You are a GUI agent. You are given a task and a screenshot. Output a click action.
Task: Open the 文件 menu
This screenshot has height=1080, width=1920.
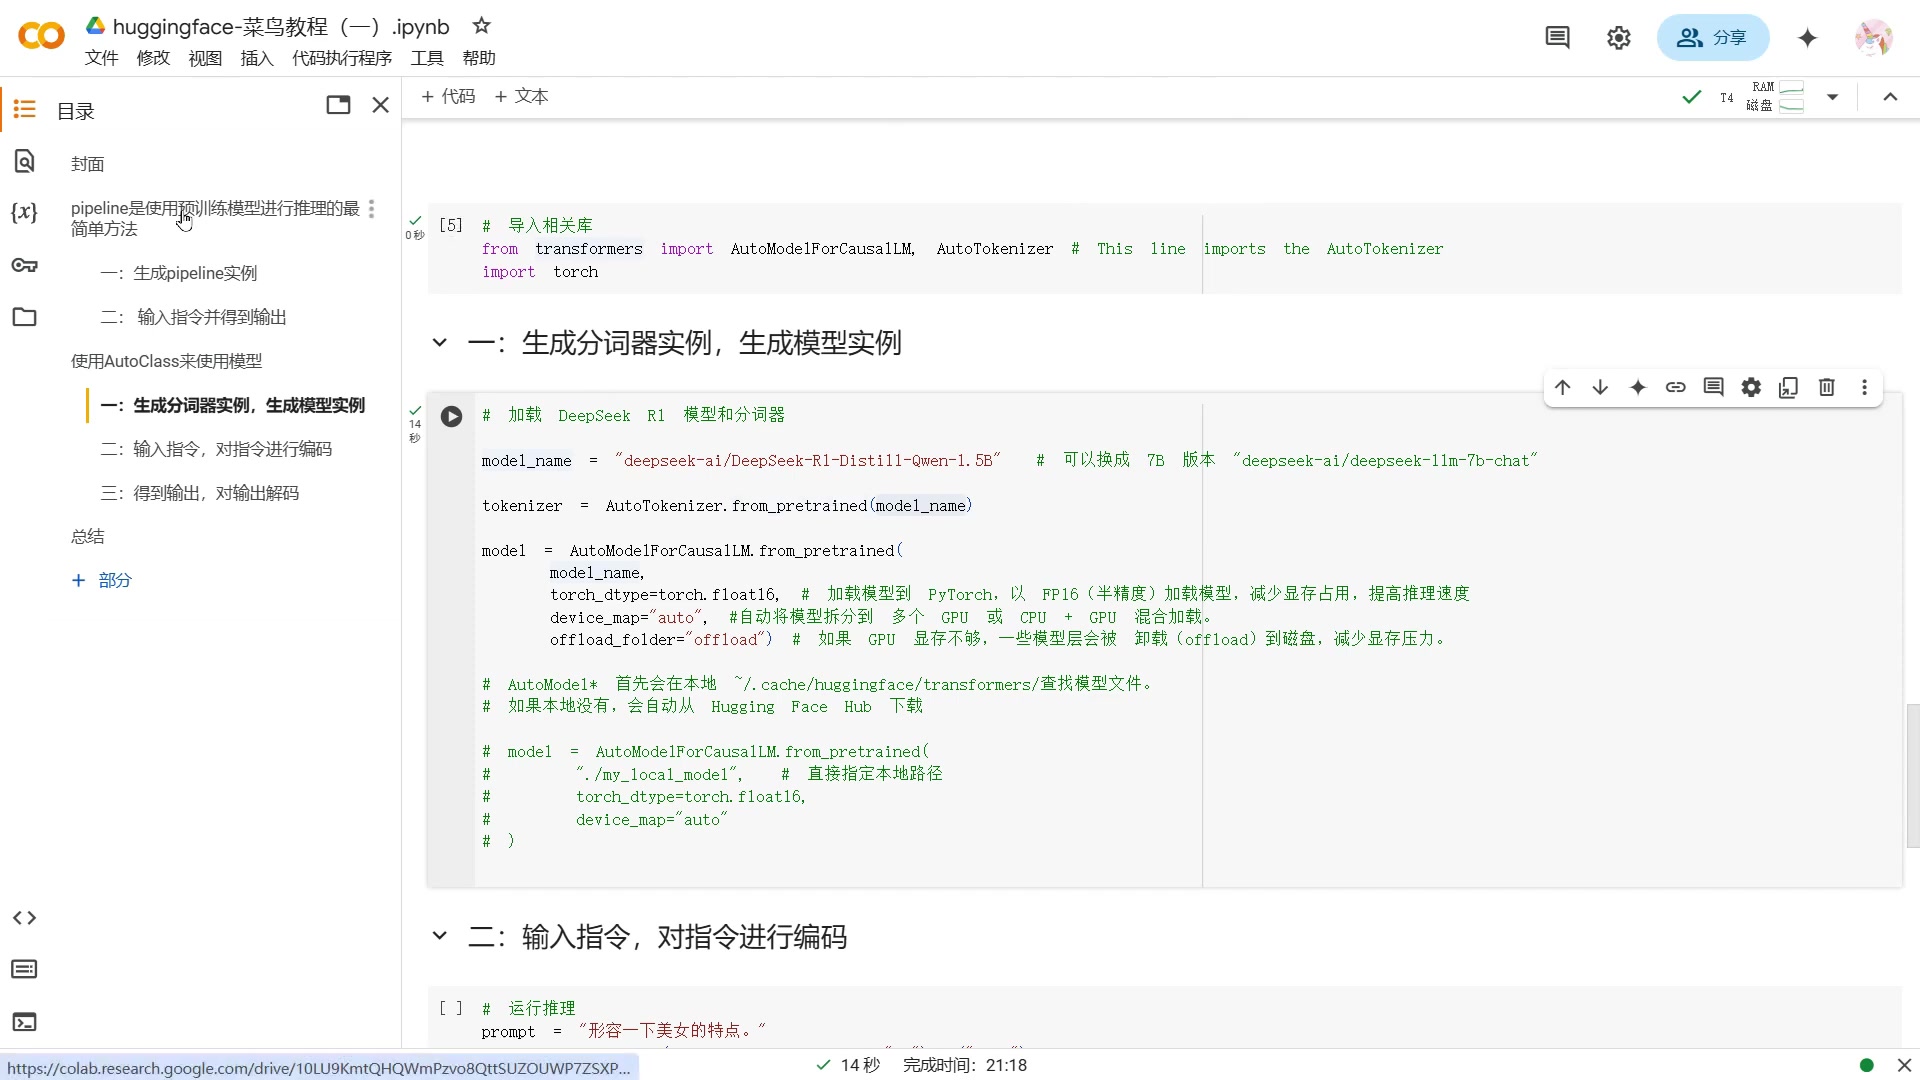[101, 58]
